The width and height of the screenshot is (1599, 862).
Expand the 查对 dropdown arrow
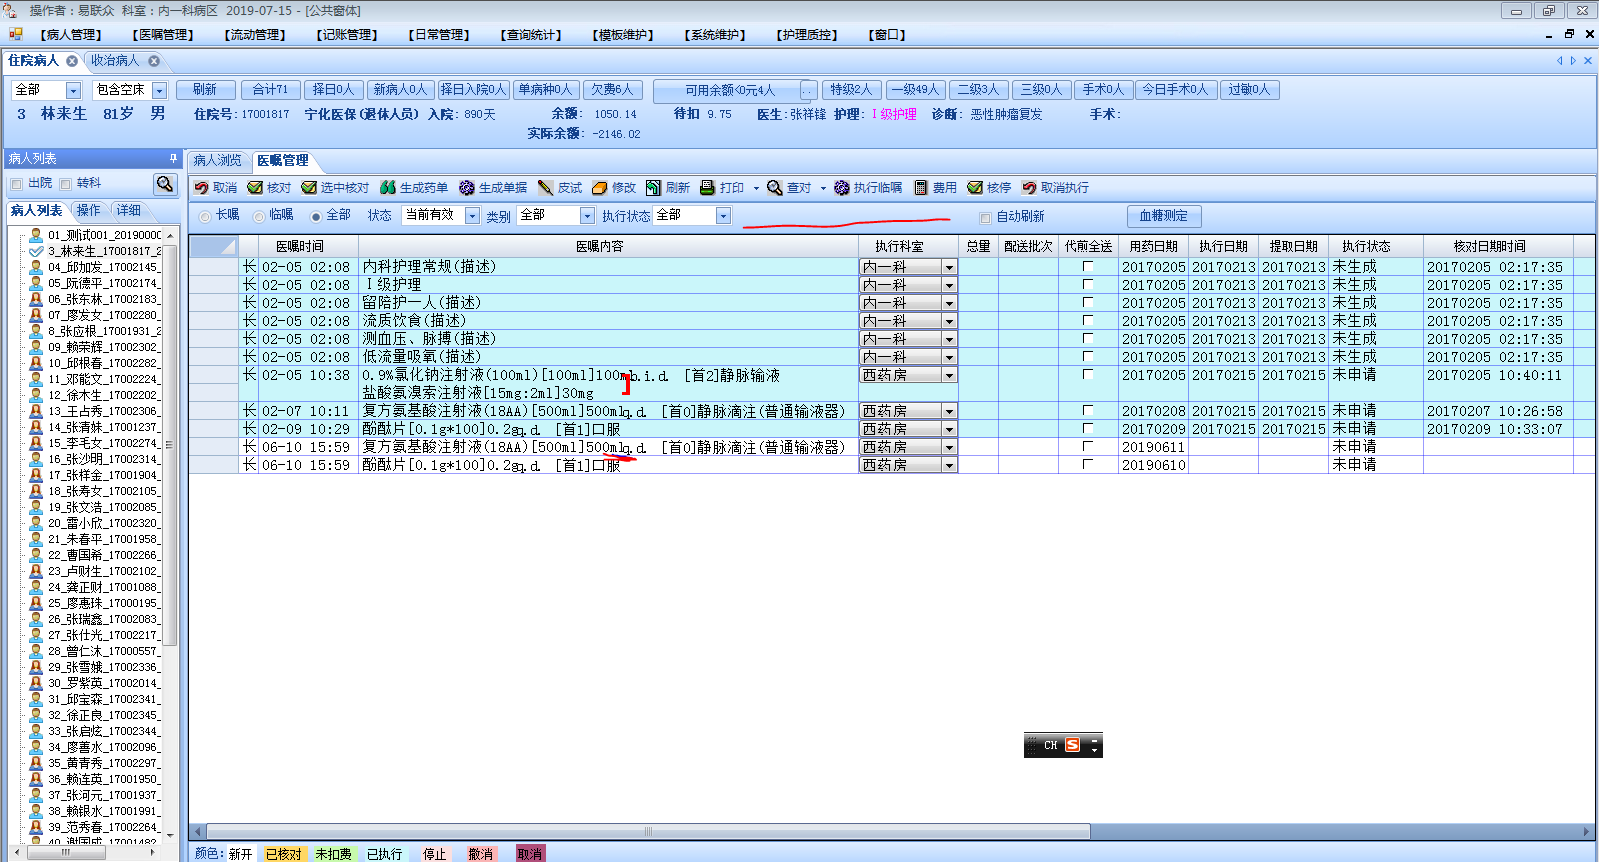coord(823,188)
